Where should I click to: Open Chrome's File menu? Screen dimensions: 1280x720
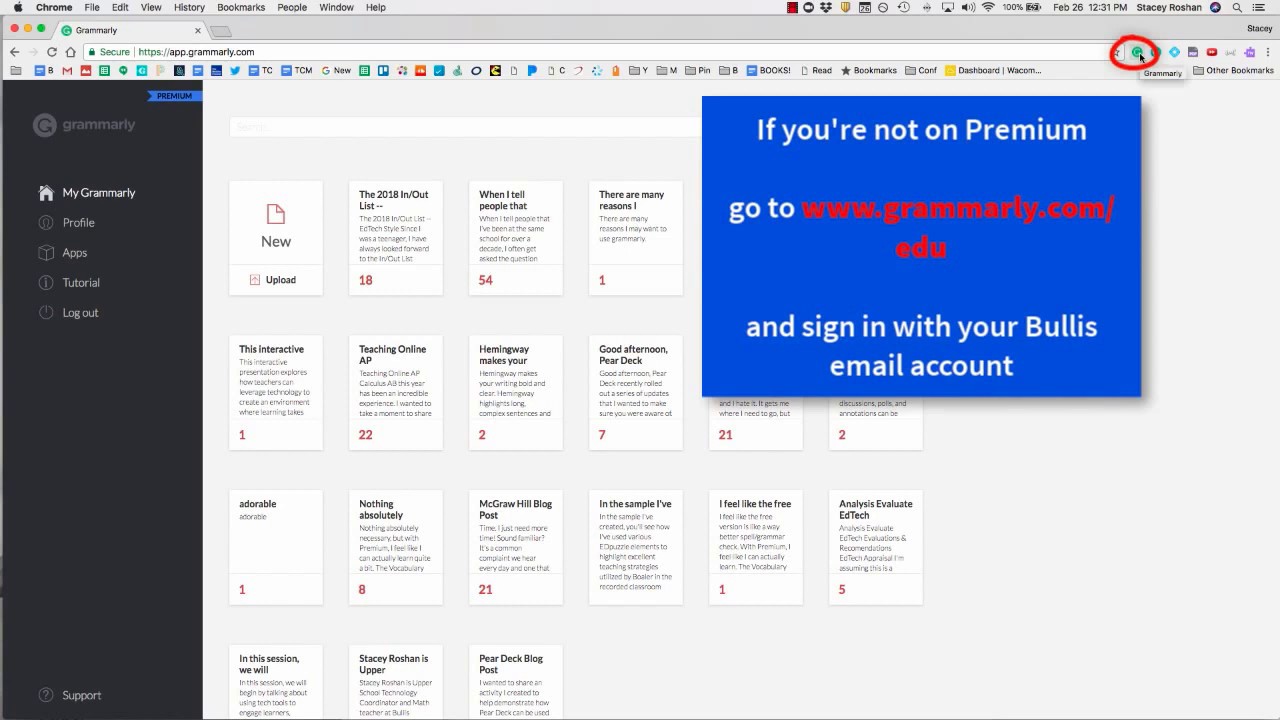(92, 7)
